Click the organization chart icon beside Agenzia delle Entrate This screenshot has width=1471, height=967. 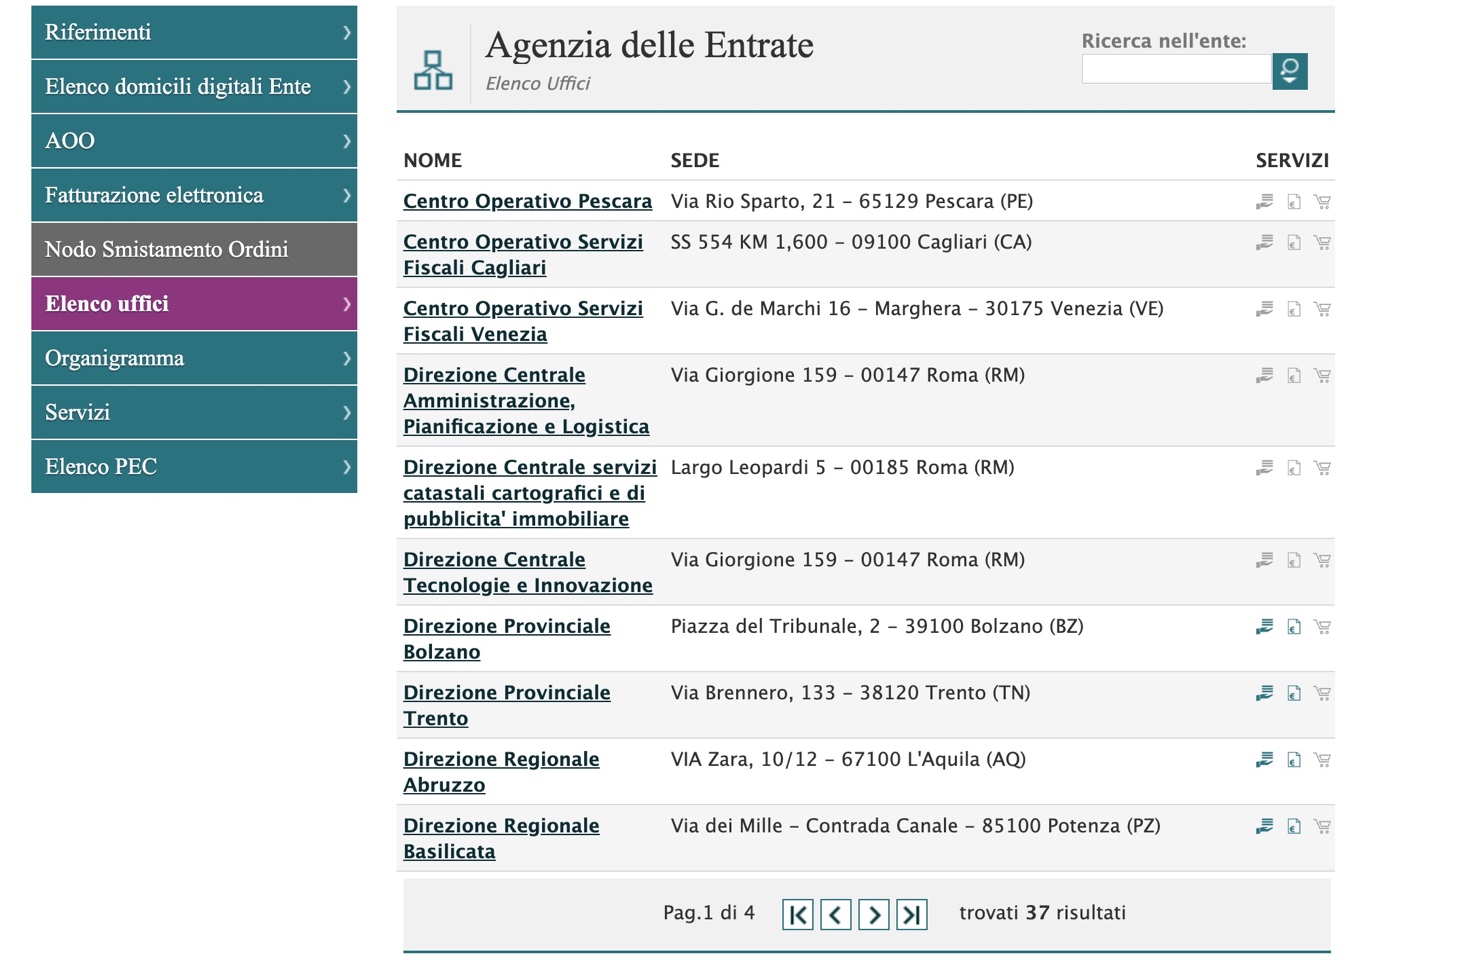[433, 70]
